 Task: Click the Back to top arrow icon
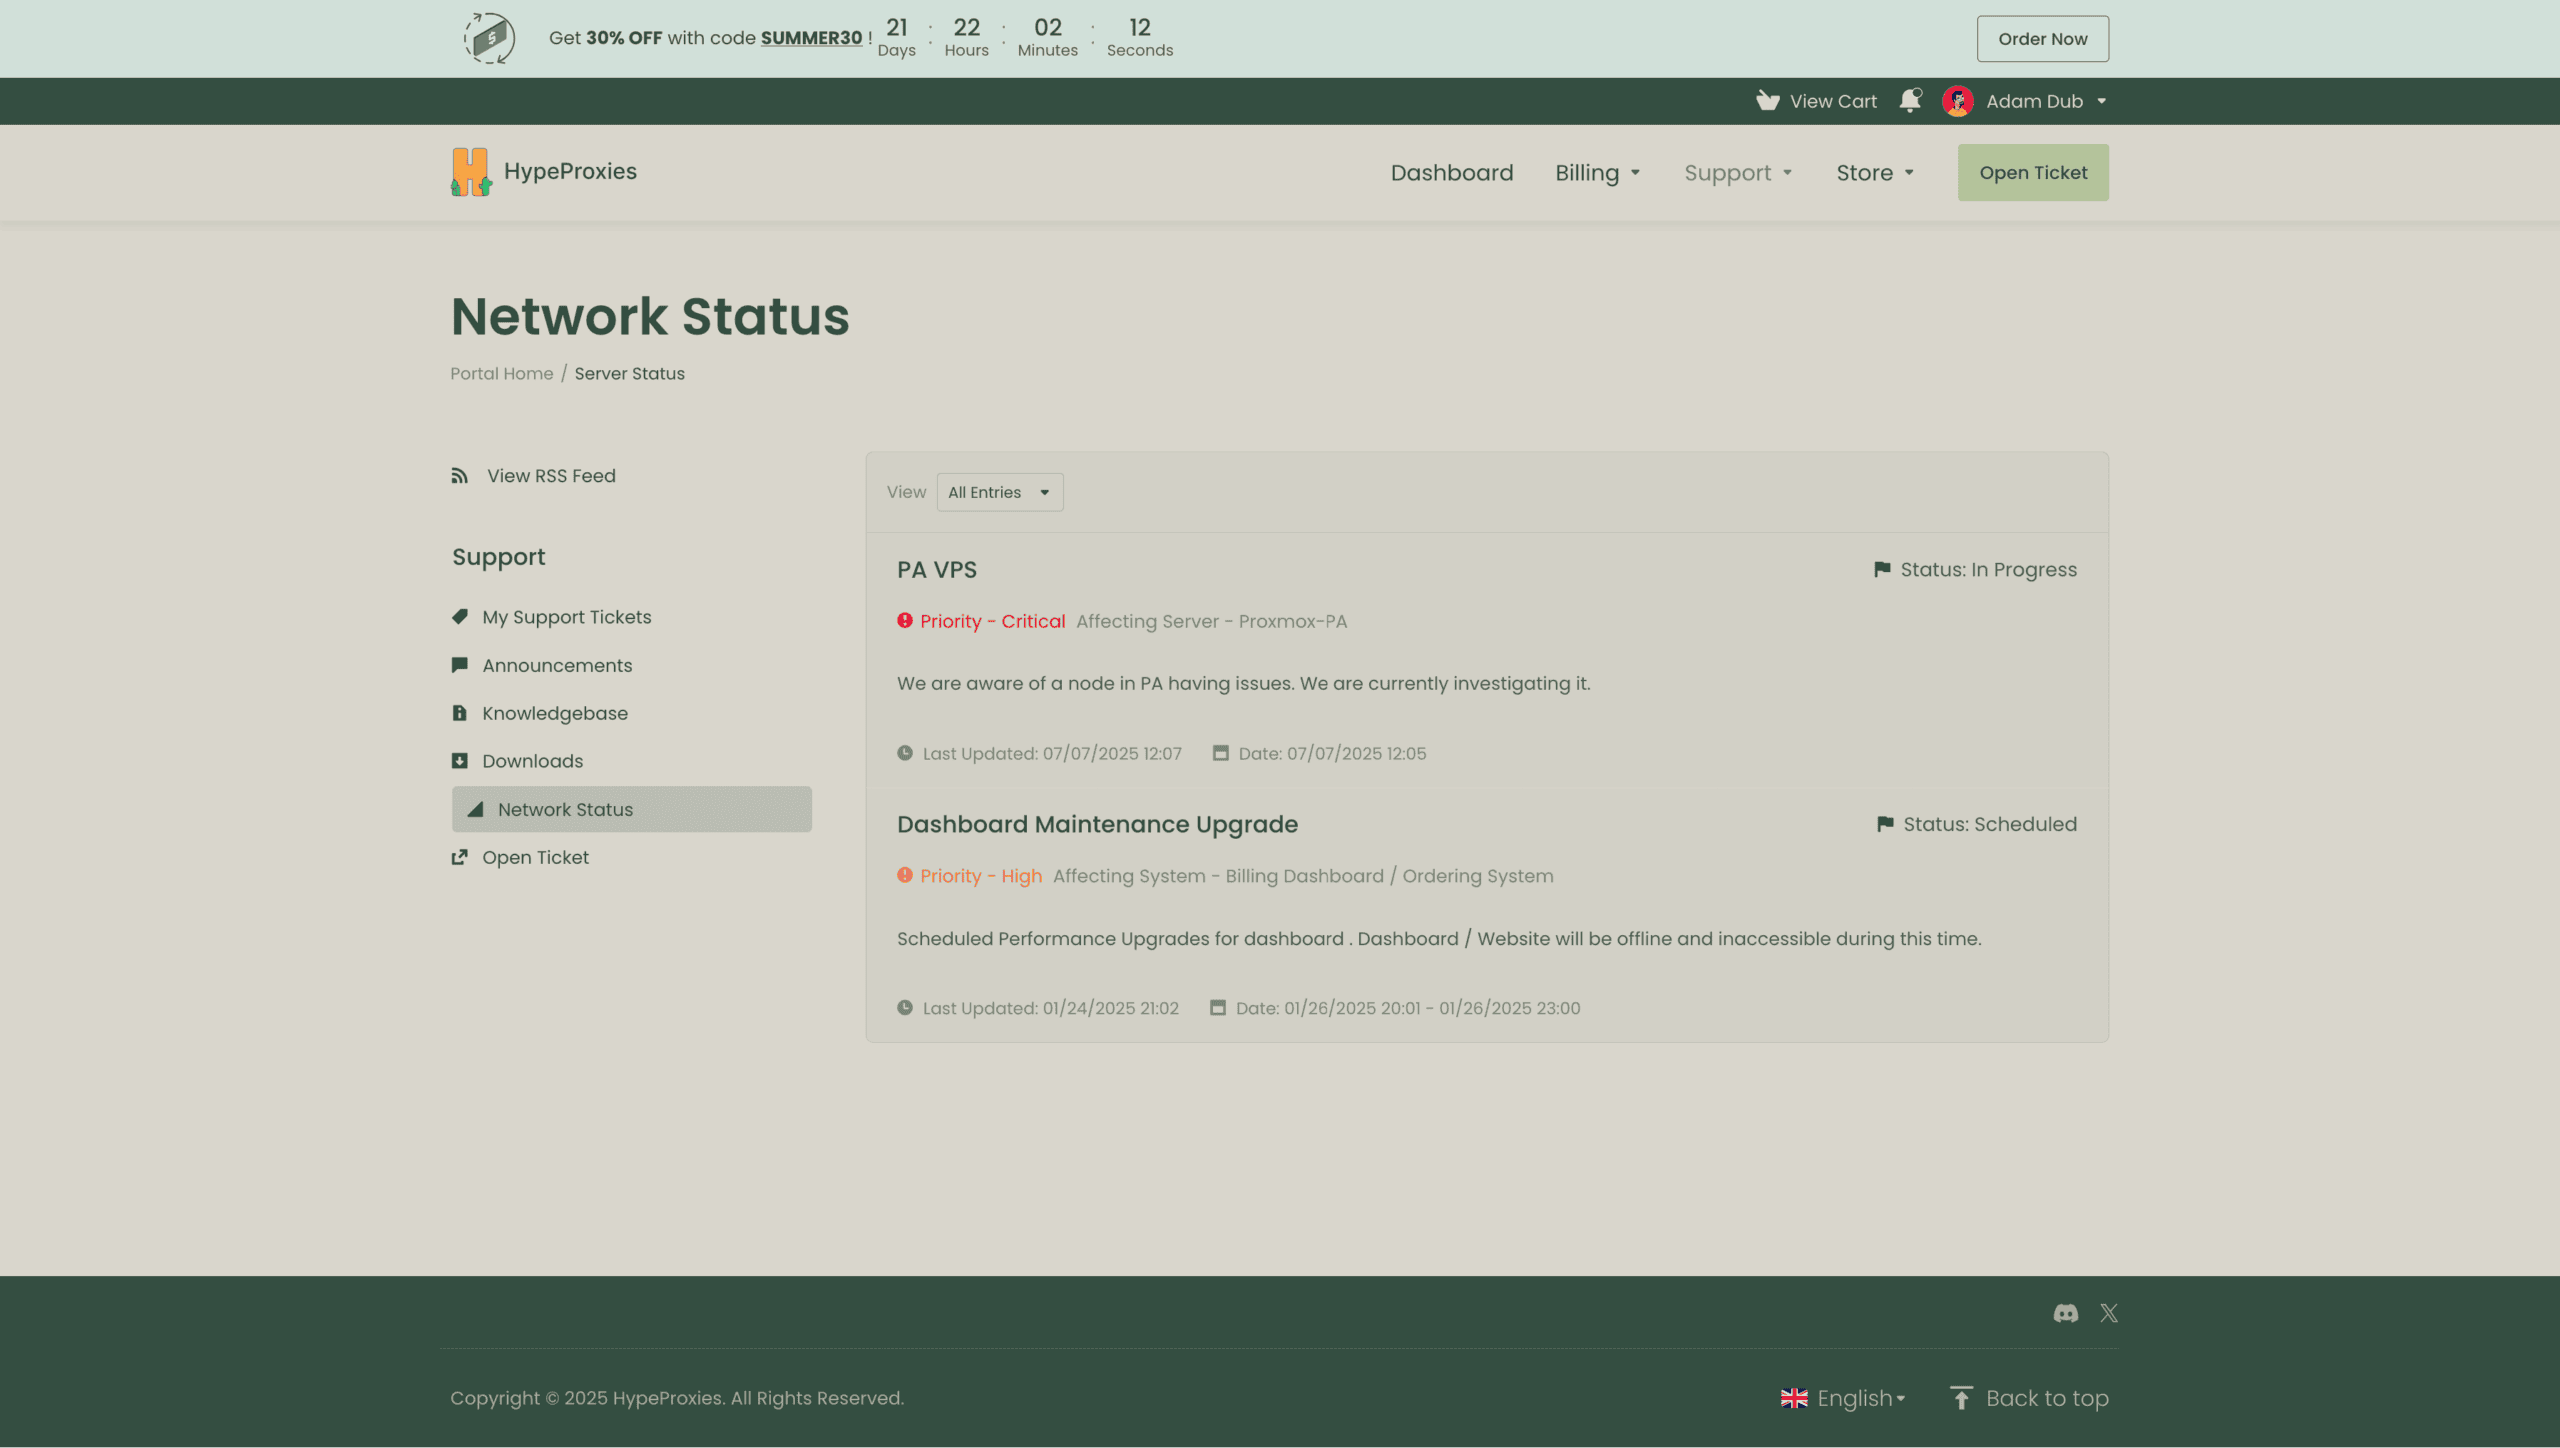[x=1961, y=1398]
